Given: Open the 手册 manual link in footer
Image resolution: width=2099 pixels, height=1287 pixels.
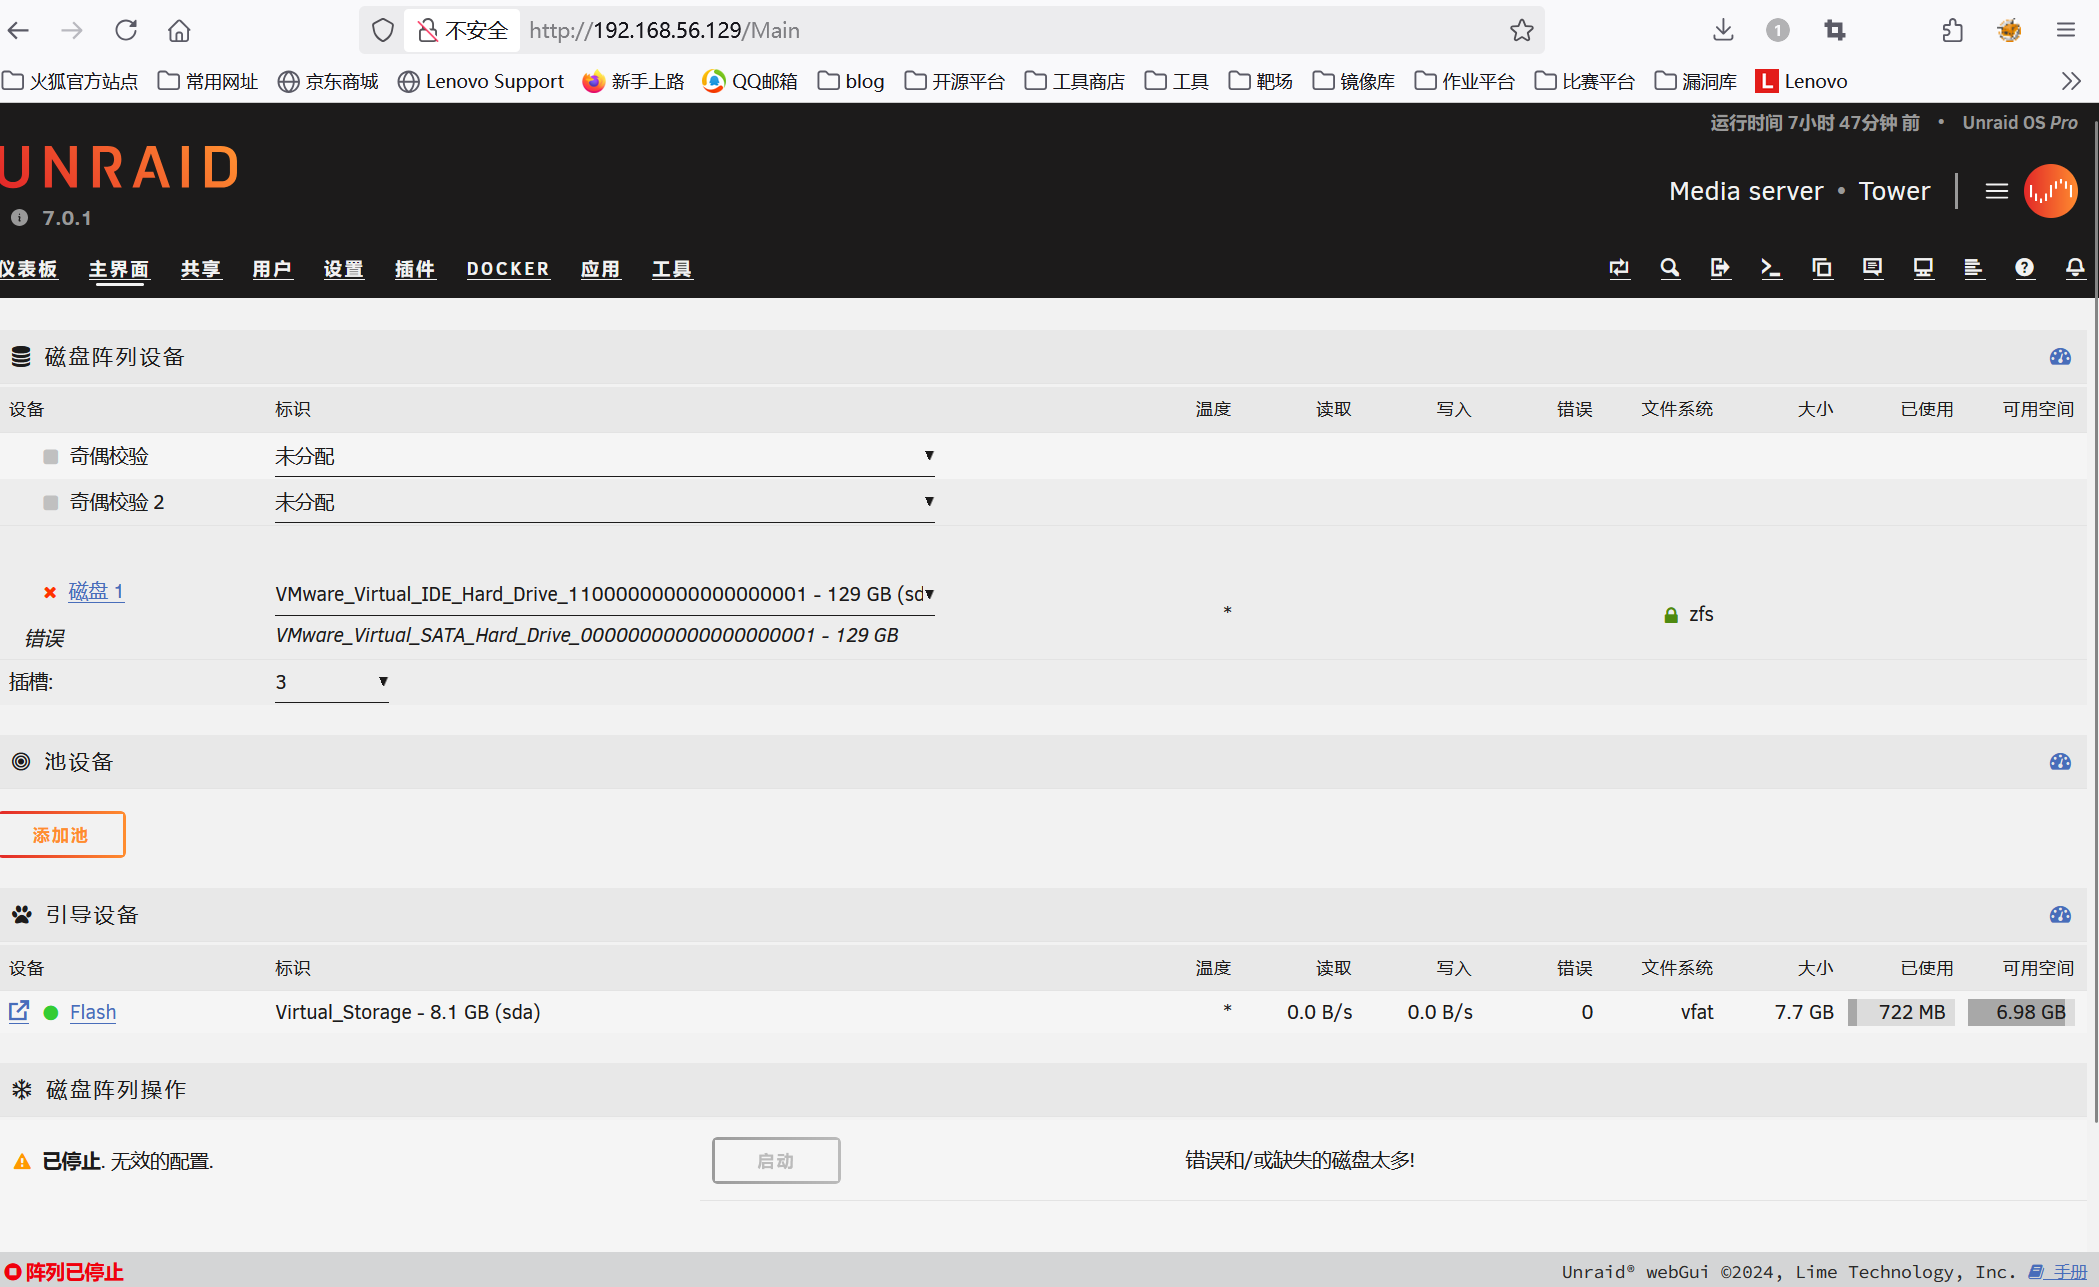Looking at the screenshot, I should 2060,1272.
